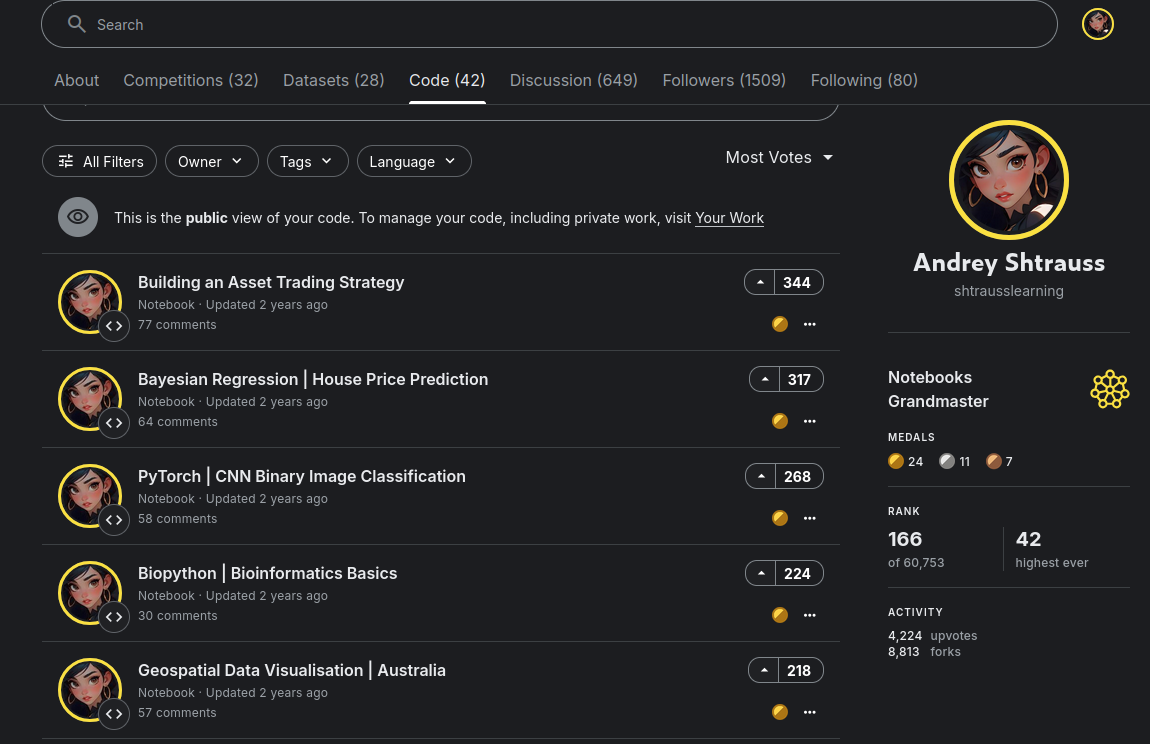Image resolution: width=1150 pixels, height=744 pixels.
Task: Click the 4,224 upvotes activity text
Action: coord(932,635)
